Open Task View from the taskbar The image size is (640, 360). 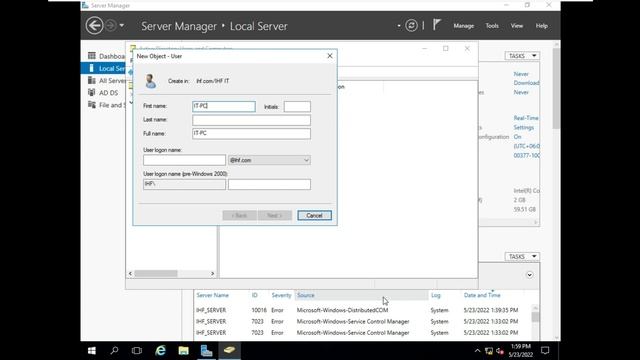click(137, 351)
